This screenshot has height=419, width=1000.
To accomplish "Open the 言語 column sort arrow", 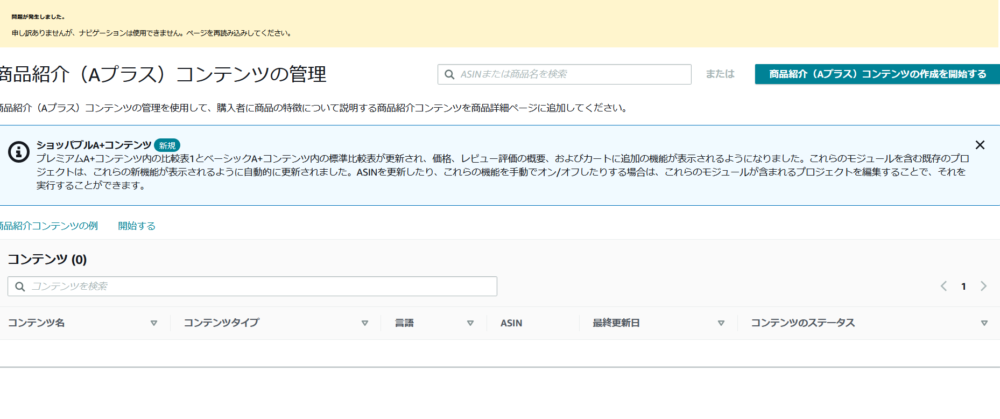I will click(x=470, y=323).
